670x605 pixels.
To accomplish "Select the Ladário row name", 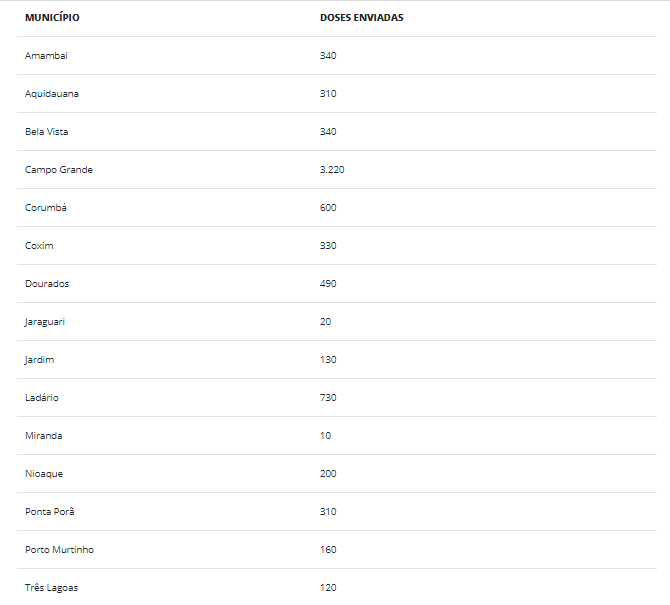I will tap(42, 398).
